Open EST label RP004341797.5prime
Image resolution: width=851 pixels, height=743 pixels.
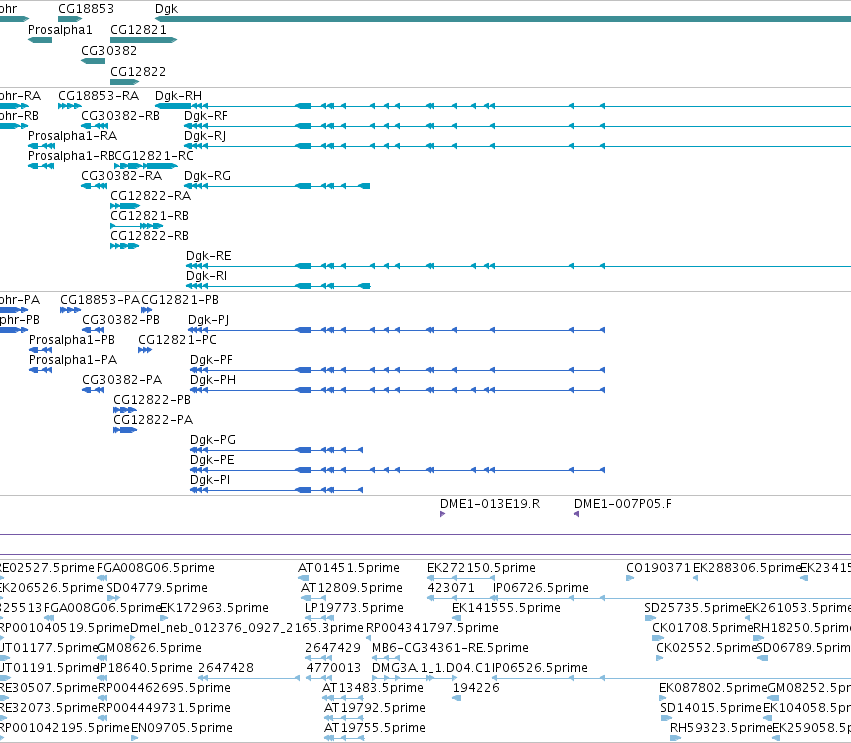click(x=433, y=628)
